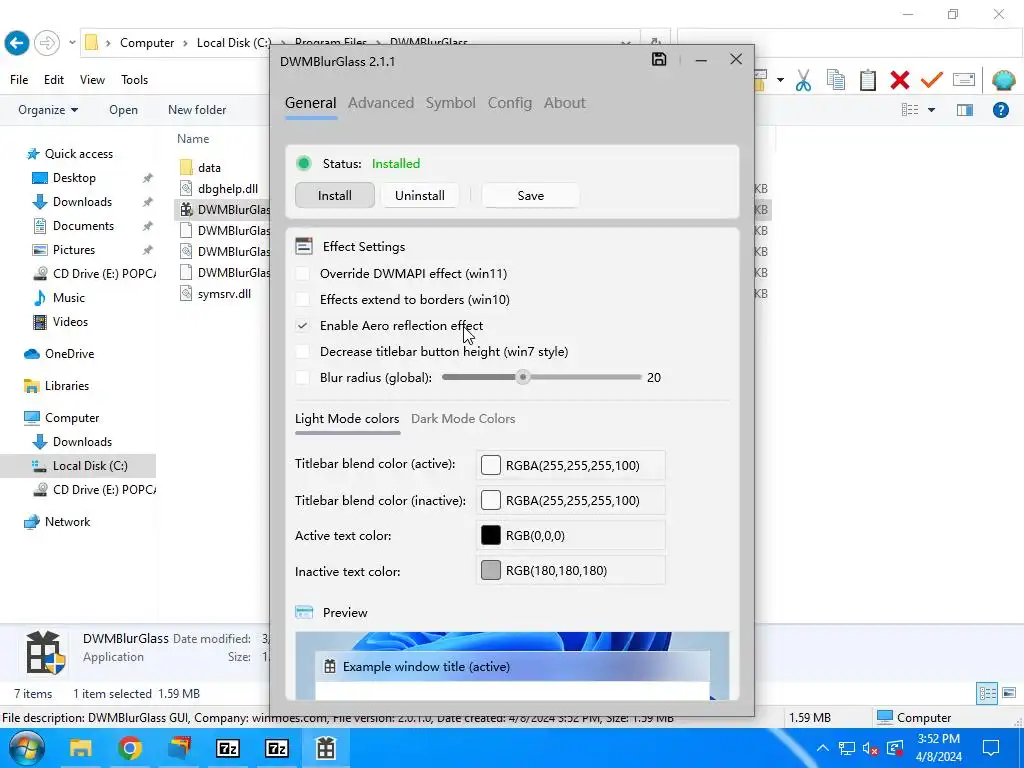Click the Paste clipboard icon in Explorer toolbar
This screenshot has width=1024, height=768.
[867, 80]
